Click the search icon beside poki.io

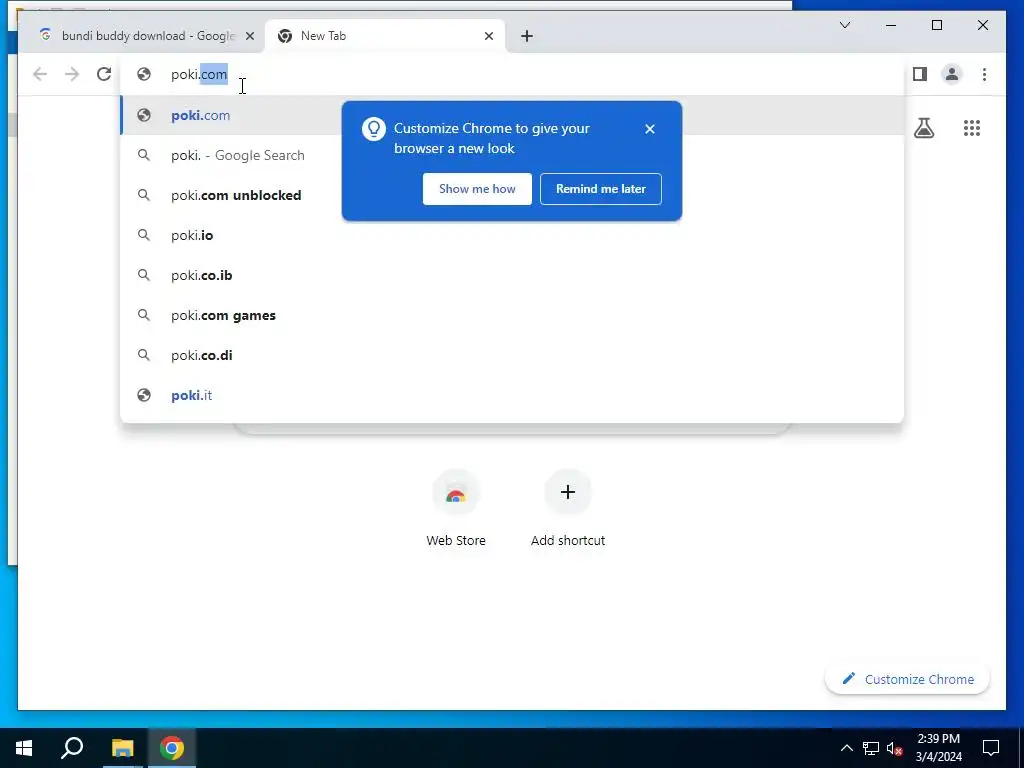click(x=144, y=235)
